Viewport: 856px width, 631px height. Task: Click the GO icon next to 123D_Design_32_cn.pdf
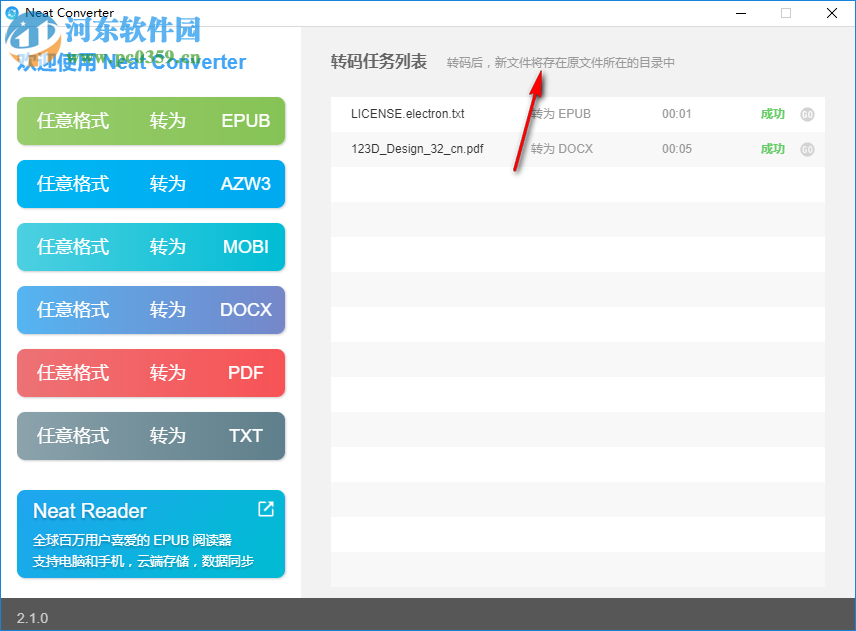coord(806,149)
